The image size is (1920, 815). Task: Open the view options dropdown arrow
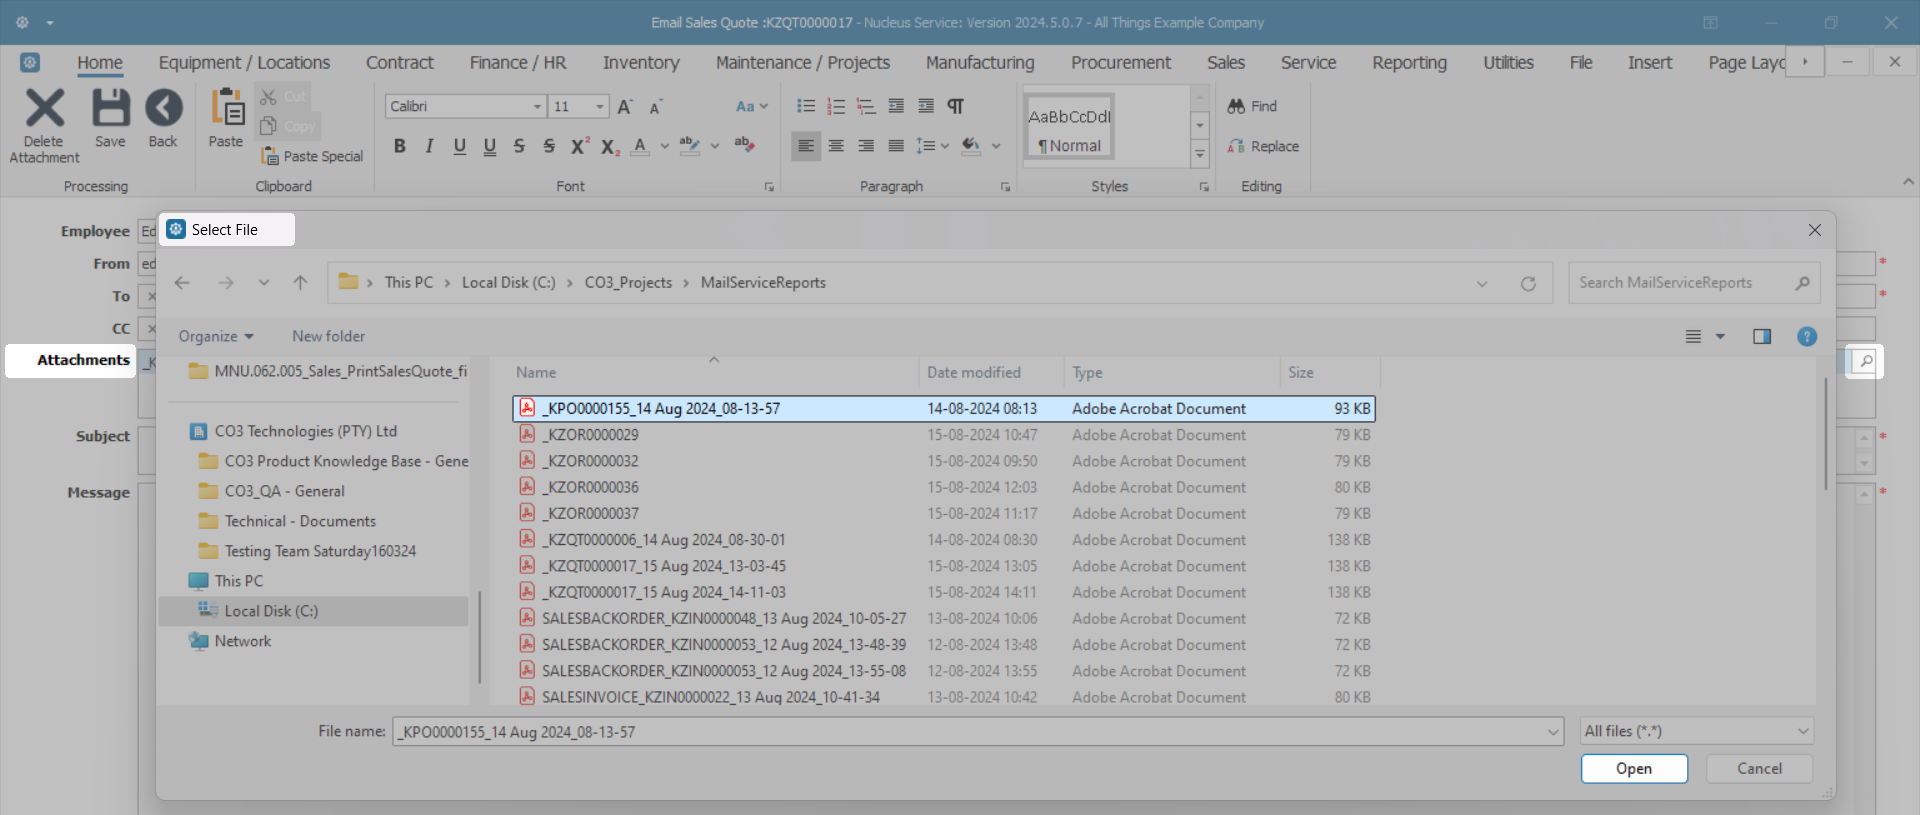click(x=1720, y=337)
